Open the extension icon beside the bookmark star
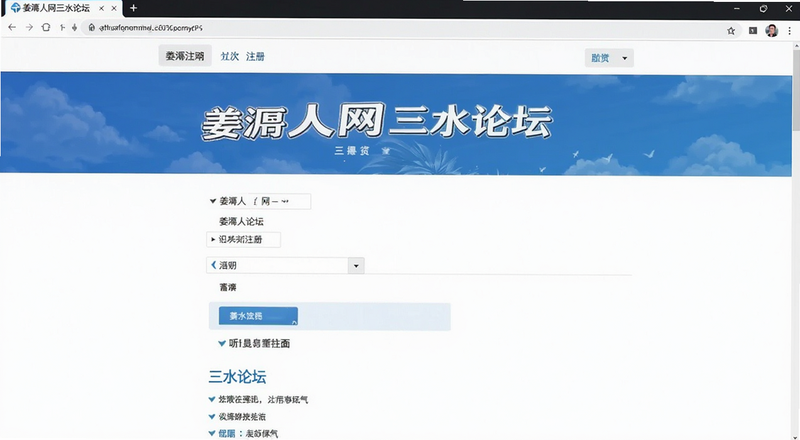 pos(753,31)
